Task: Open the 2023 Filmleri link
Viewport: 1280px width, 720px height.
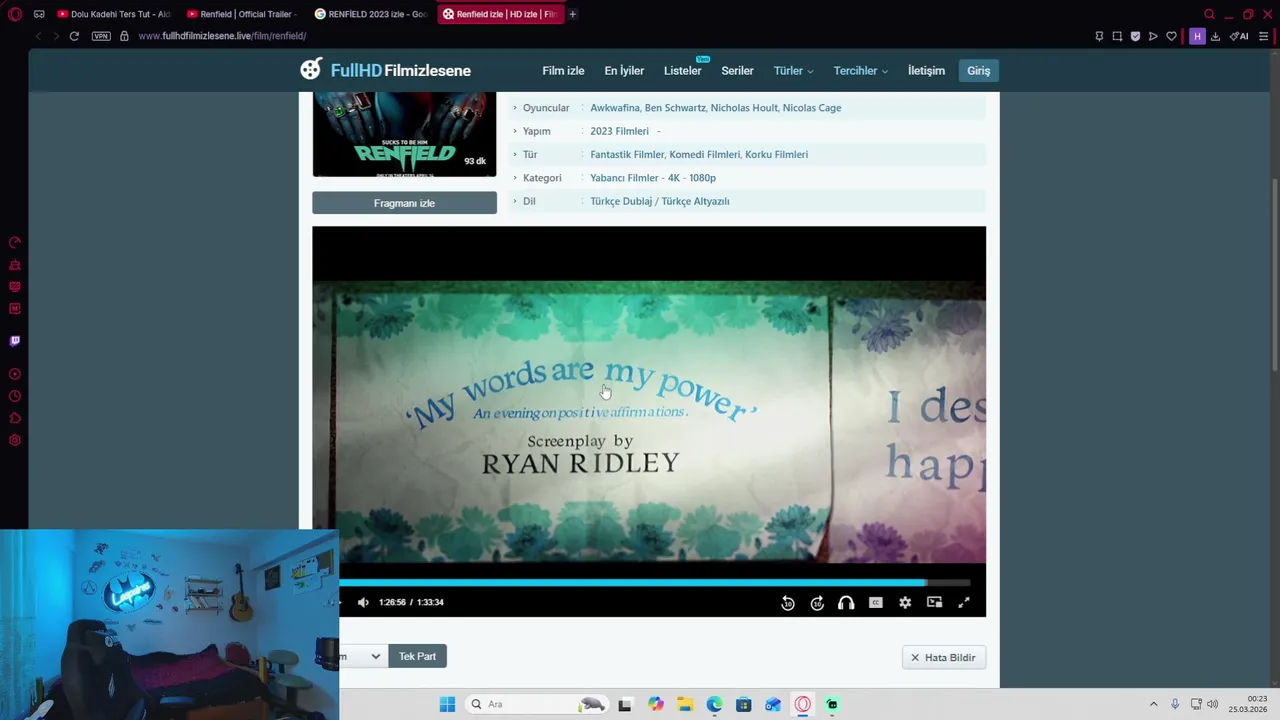Action: 619,131
